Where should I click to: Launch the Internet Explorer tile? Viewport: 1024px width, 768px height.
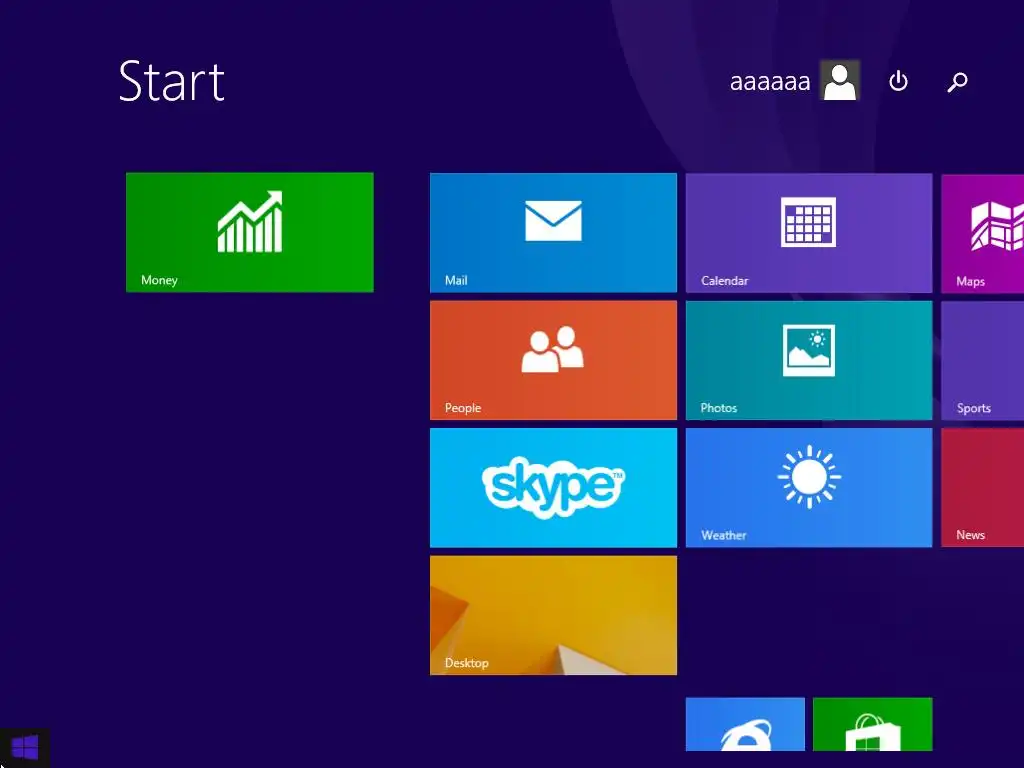(745, 724)
